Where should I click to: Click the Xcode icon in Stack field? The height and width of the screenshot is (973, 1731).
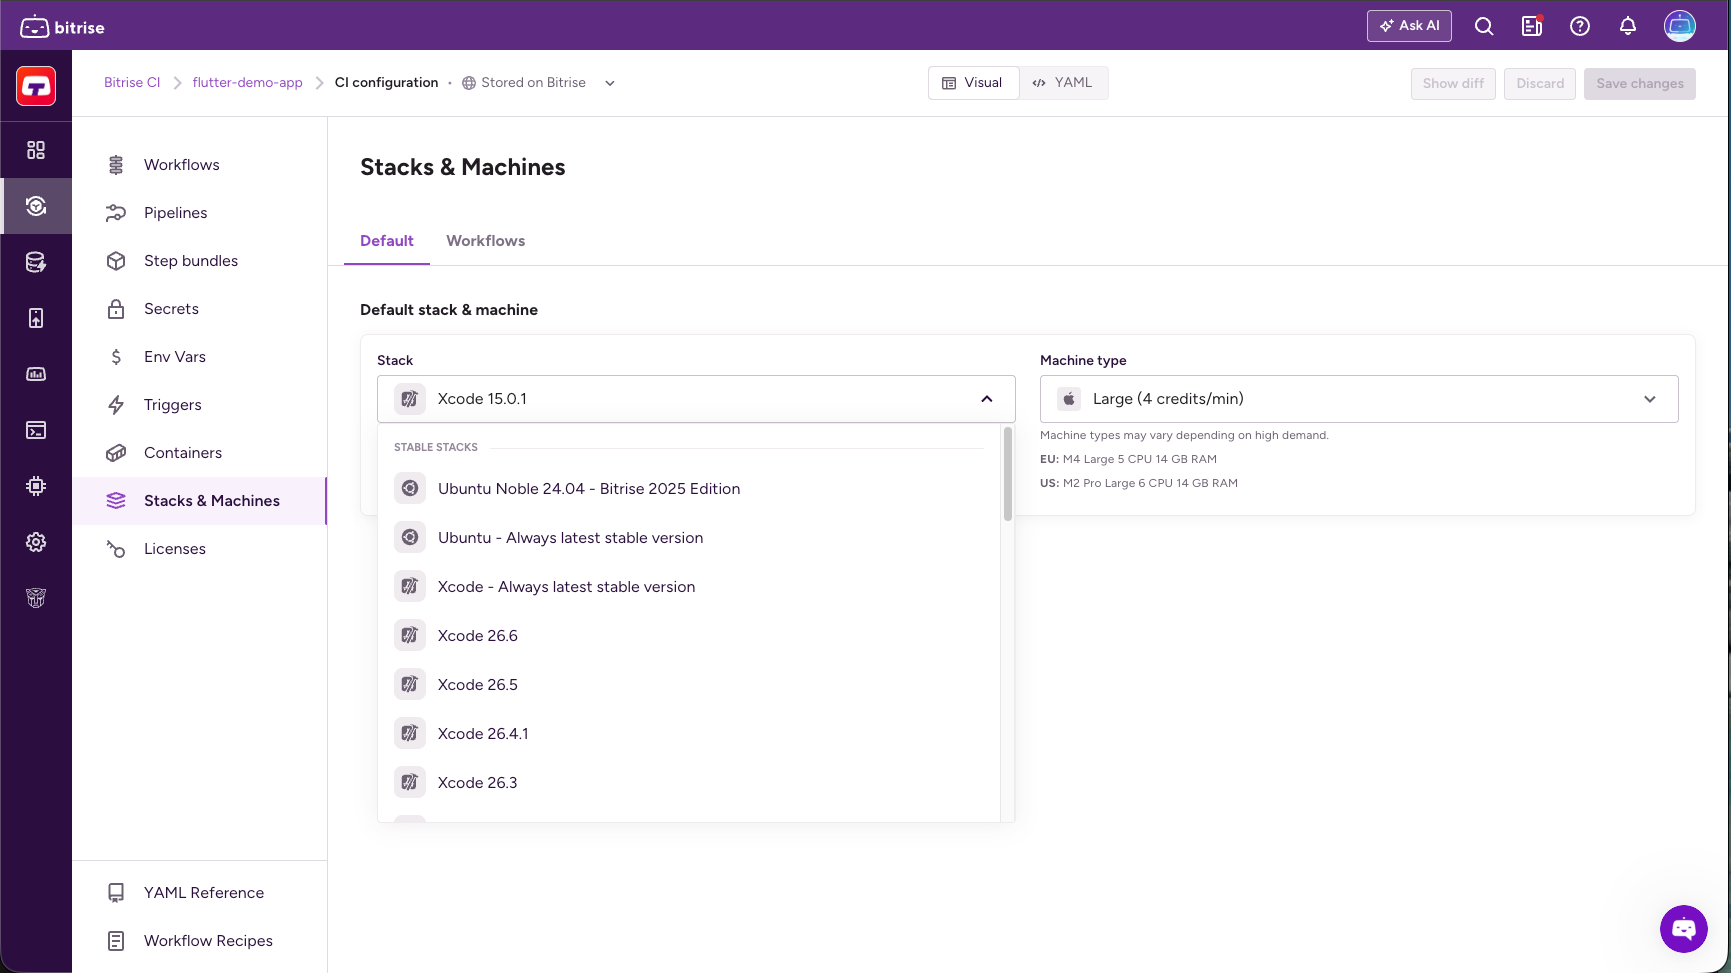click(x=410, y=399)
